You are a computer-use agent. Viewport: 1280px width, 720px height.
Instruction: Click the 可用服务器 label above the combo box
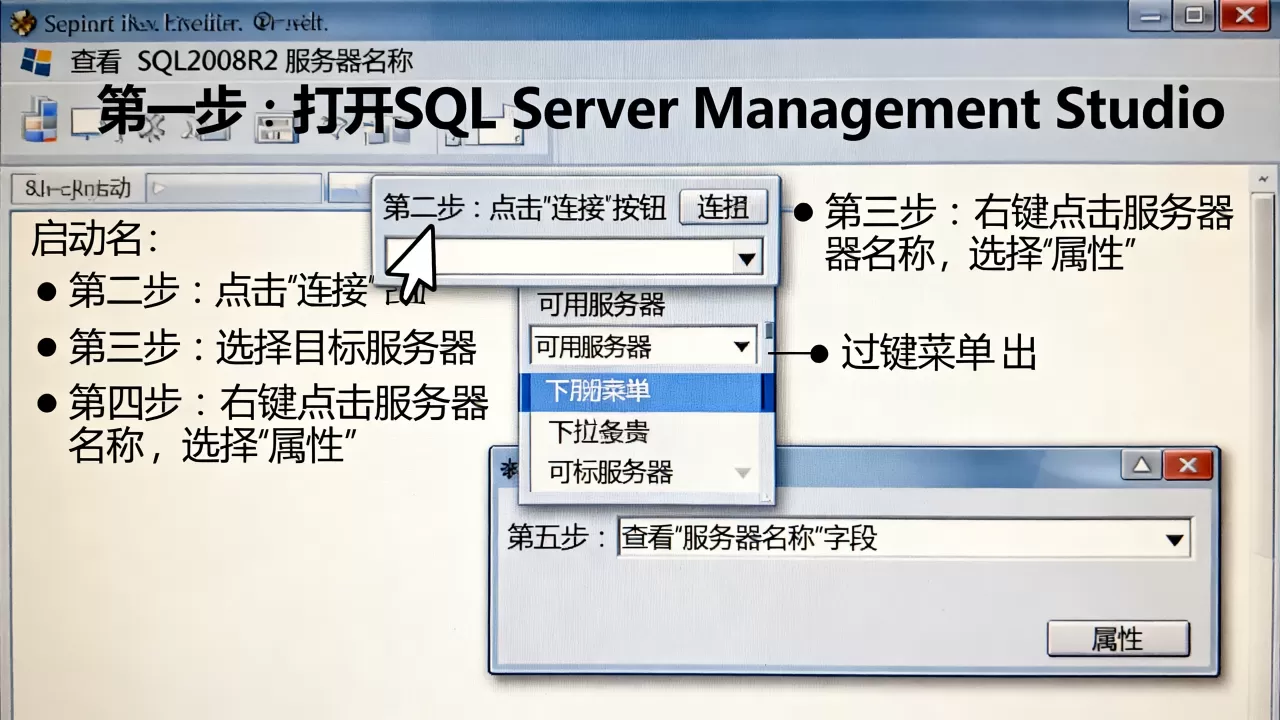pos(601,304)
